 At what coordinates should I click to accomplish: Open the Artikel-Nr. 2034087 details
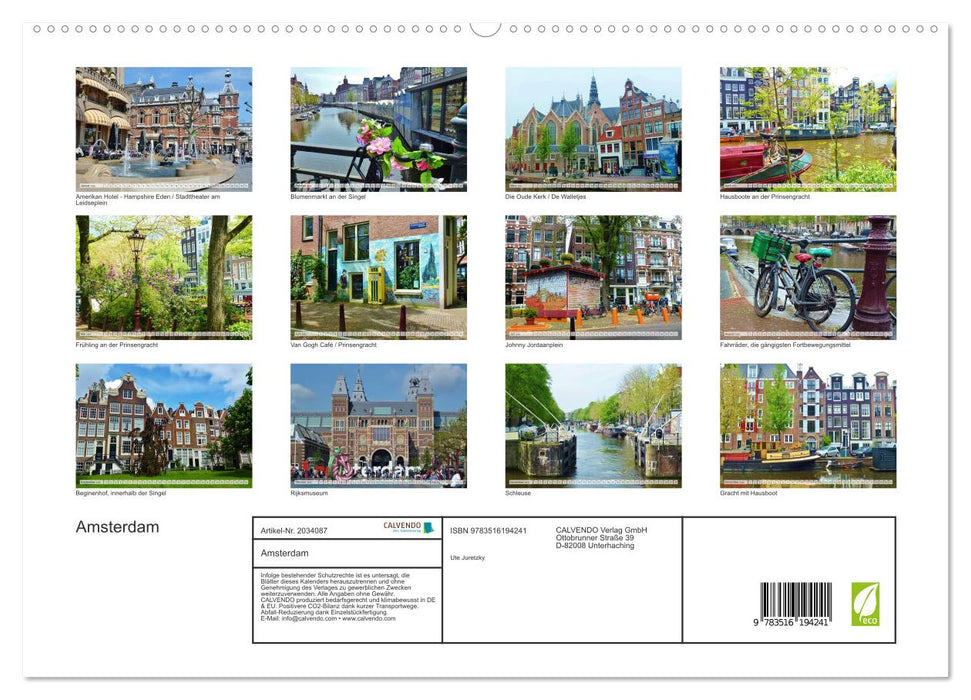point(294,530)
